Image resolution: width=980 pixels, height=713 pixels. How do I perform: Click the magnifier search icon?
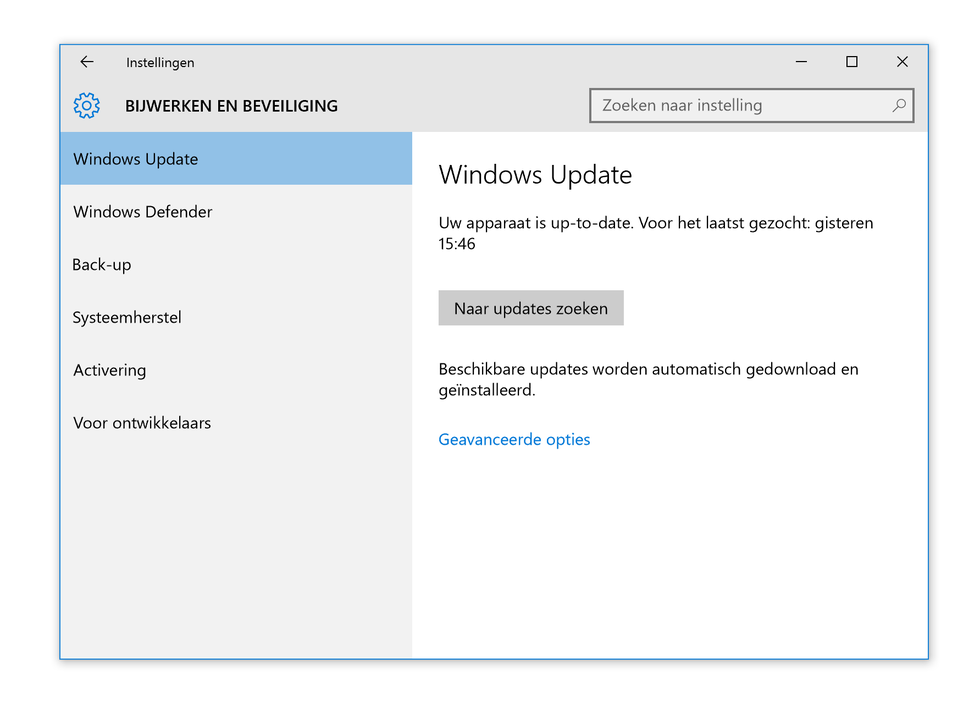899,105
